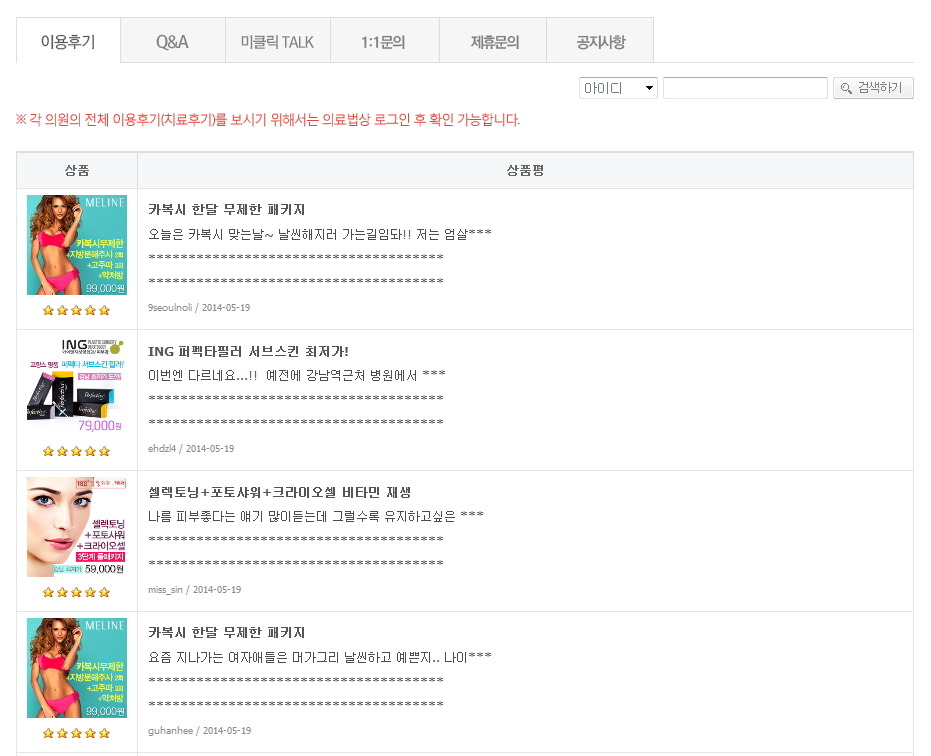Click review text starting 이번엔 다르네요
931x756 pixels.
(x=296, y=375)
